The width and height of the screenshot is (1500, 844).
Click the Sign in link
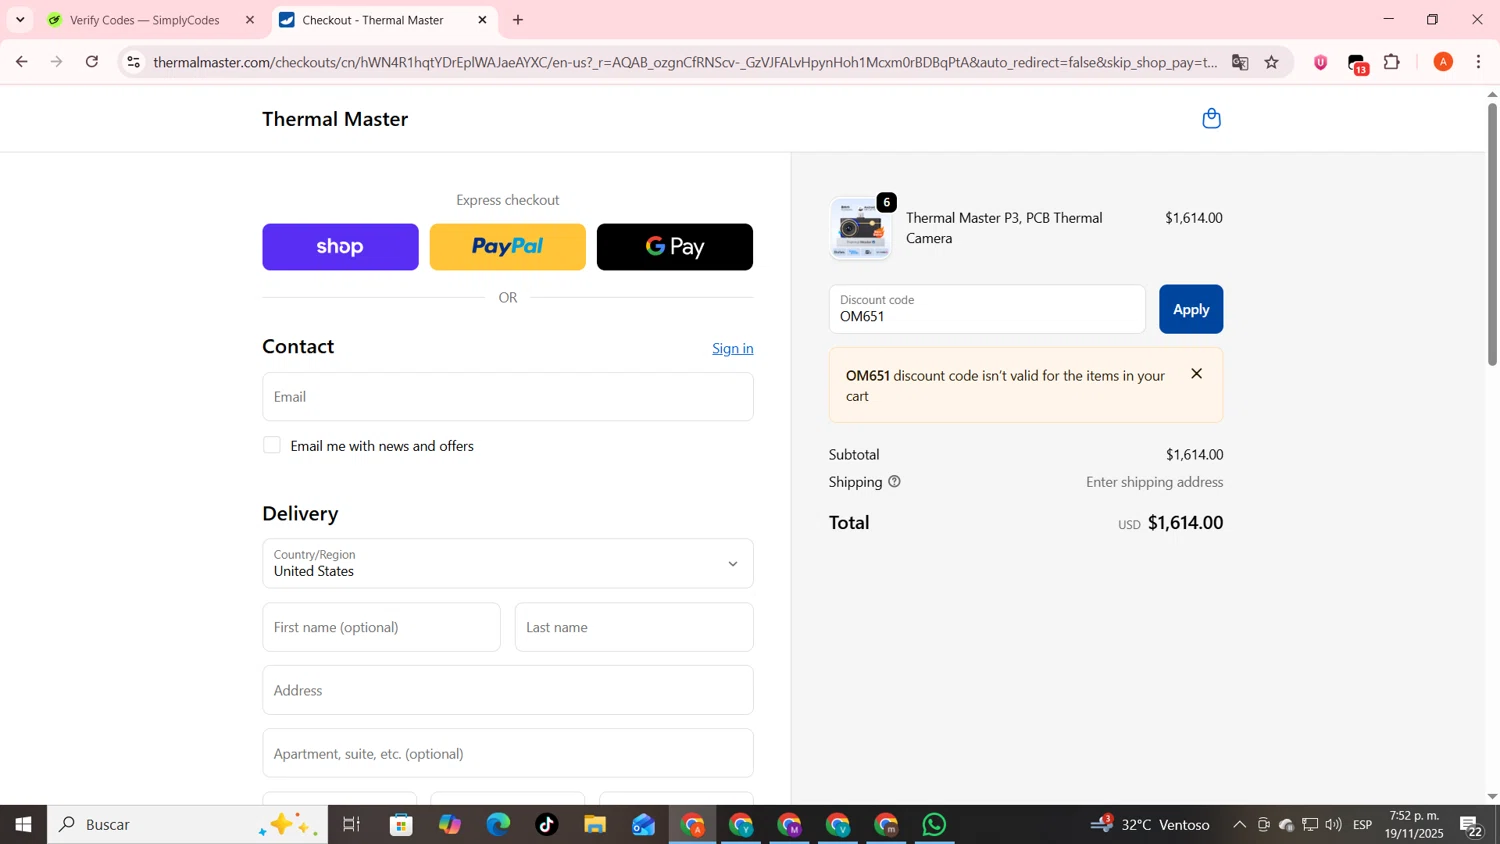[733, 348]
